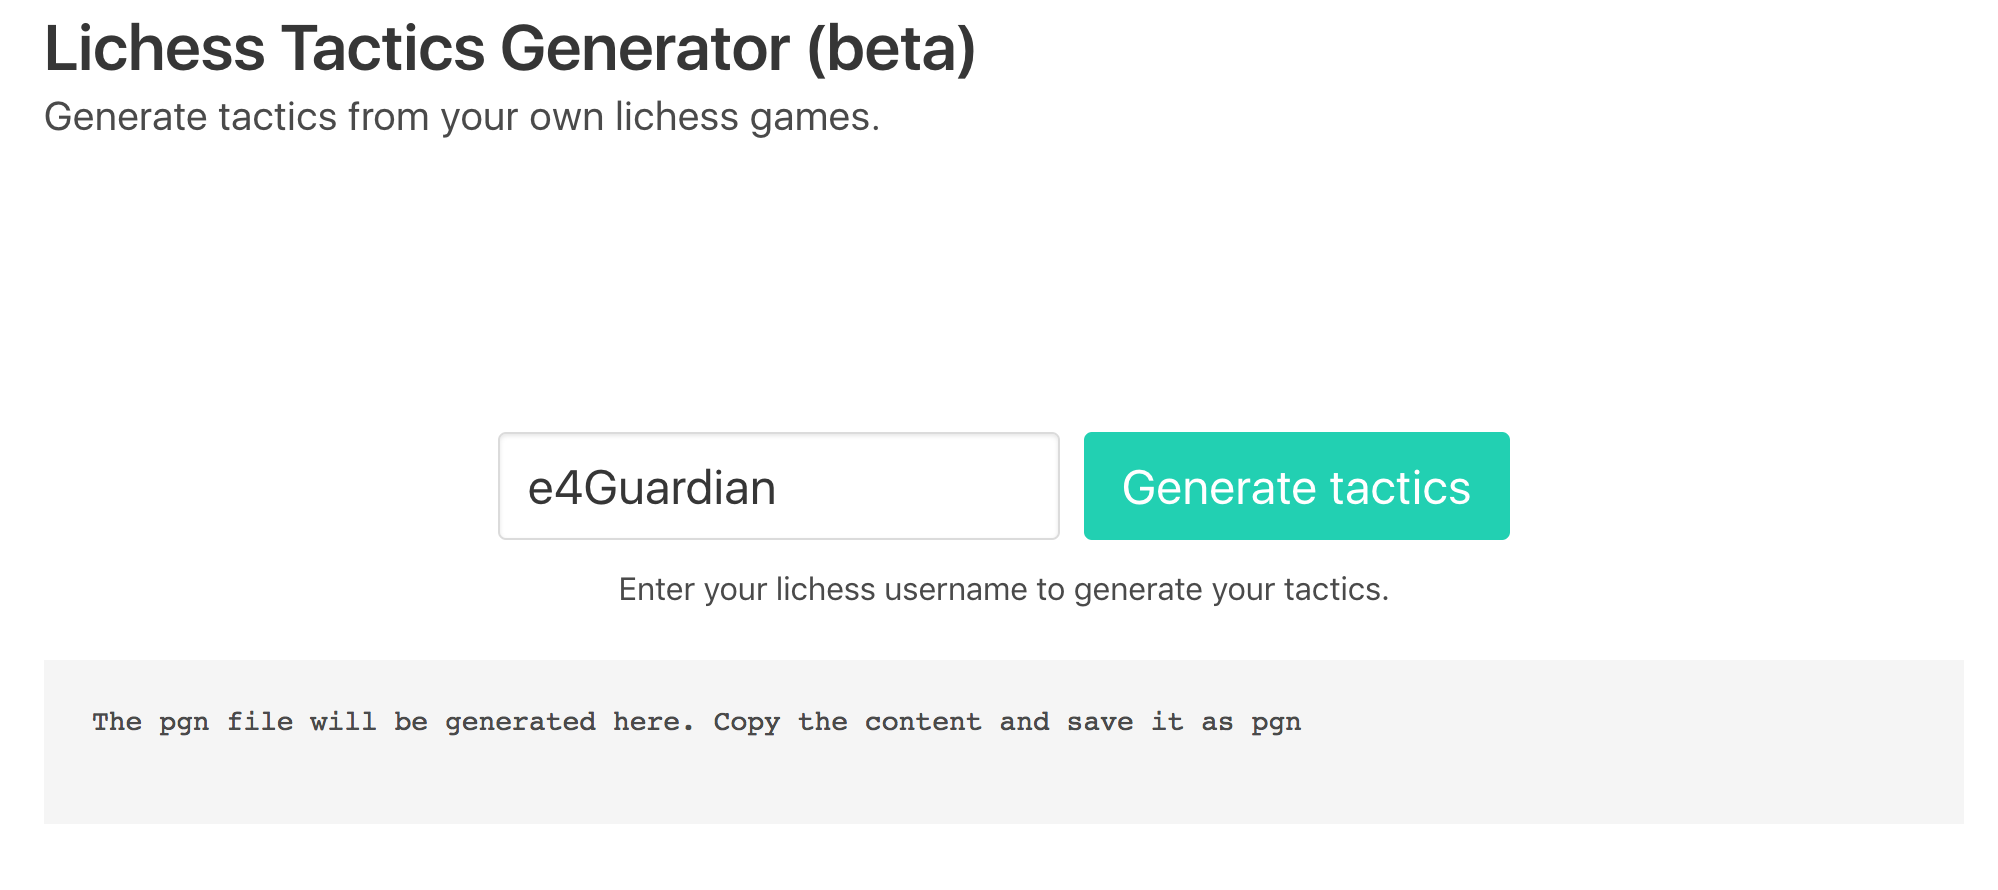Click the Generate tactics button
The image size is (1998, 890).
[x=1296, y=486]
